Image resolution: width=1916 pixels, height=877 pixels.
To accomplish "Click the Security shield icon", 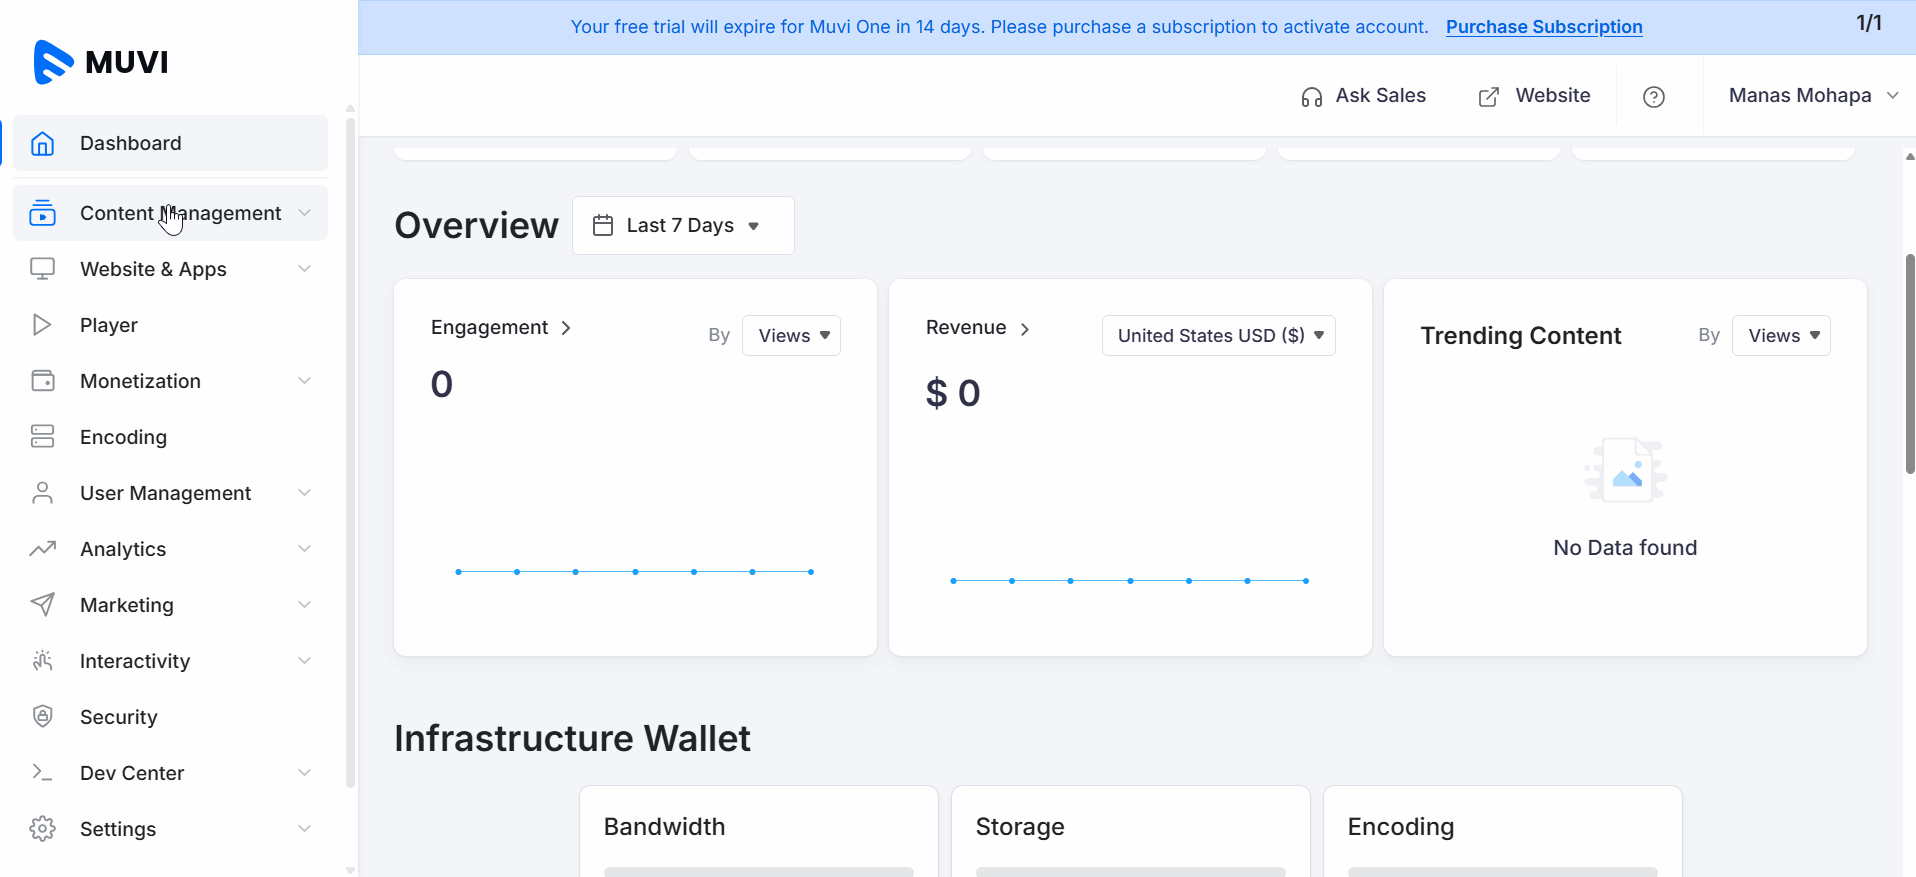I will click(42, 717).
